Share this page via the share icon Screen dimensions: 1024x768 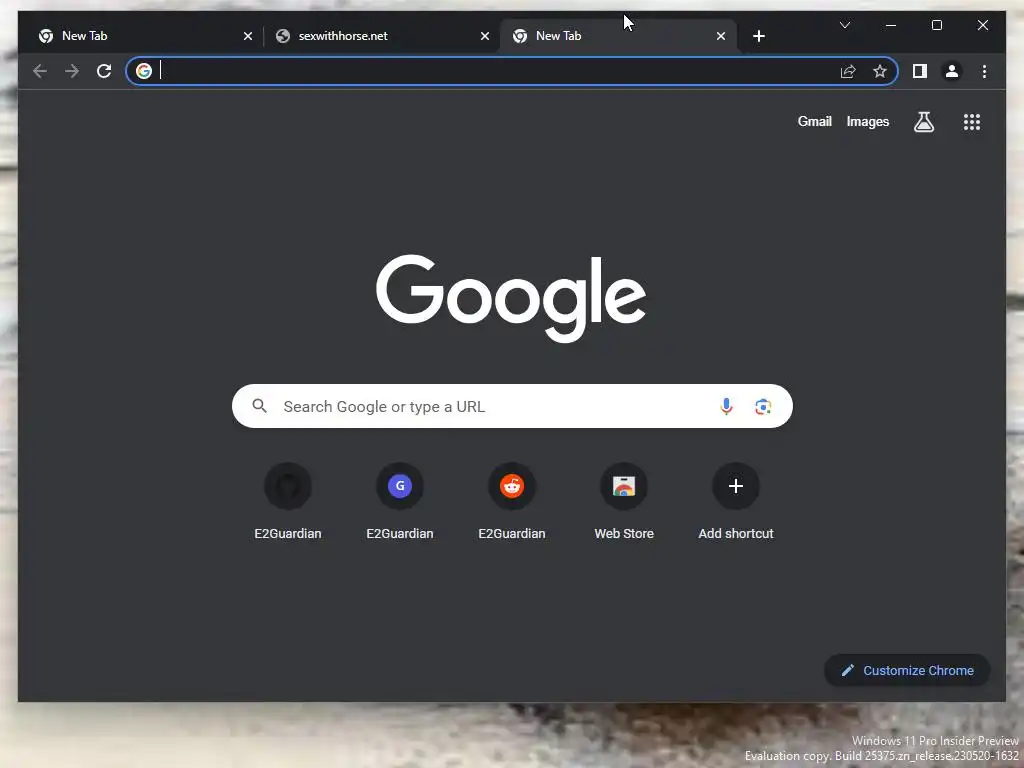(x=848, y=71)
